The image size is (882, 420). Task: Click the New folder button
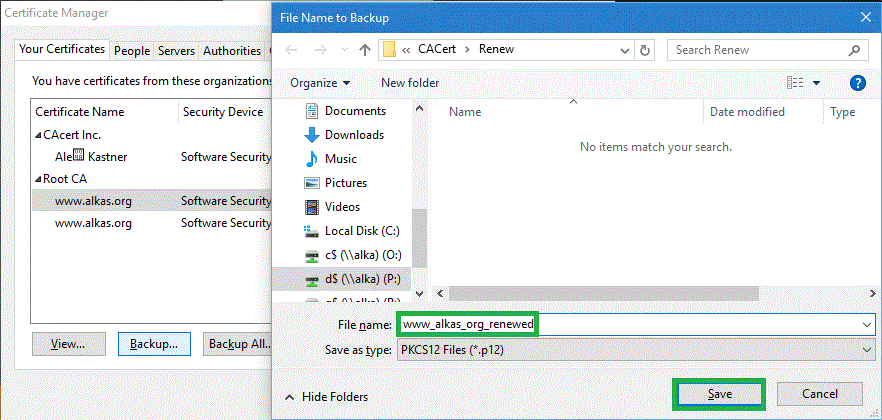click(410, 83)
